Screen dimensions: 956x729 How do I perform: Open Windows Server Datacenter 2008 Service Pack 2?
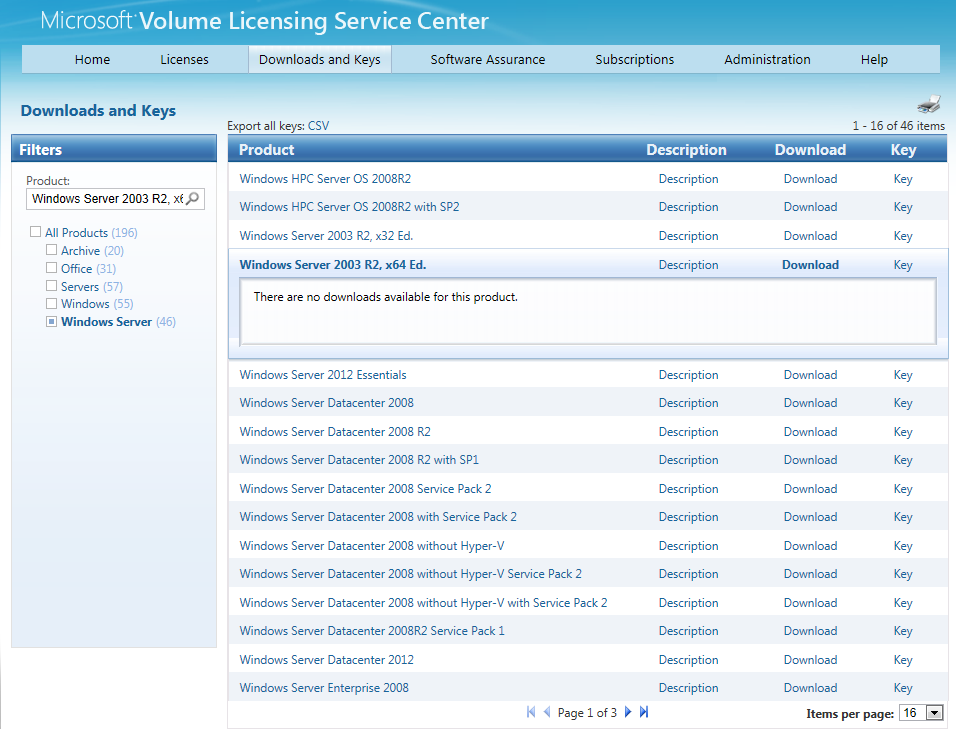point(365,489)
